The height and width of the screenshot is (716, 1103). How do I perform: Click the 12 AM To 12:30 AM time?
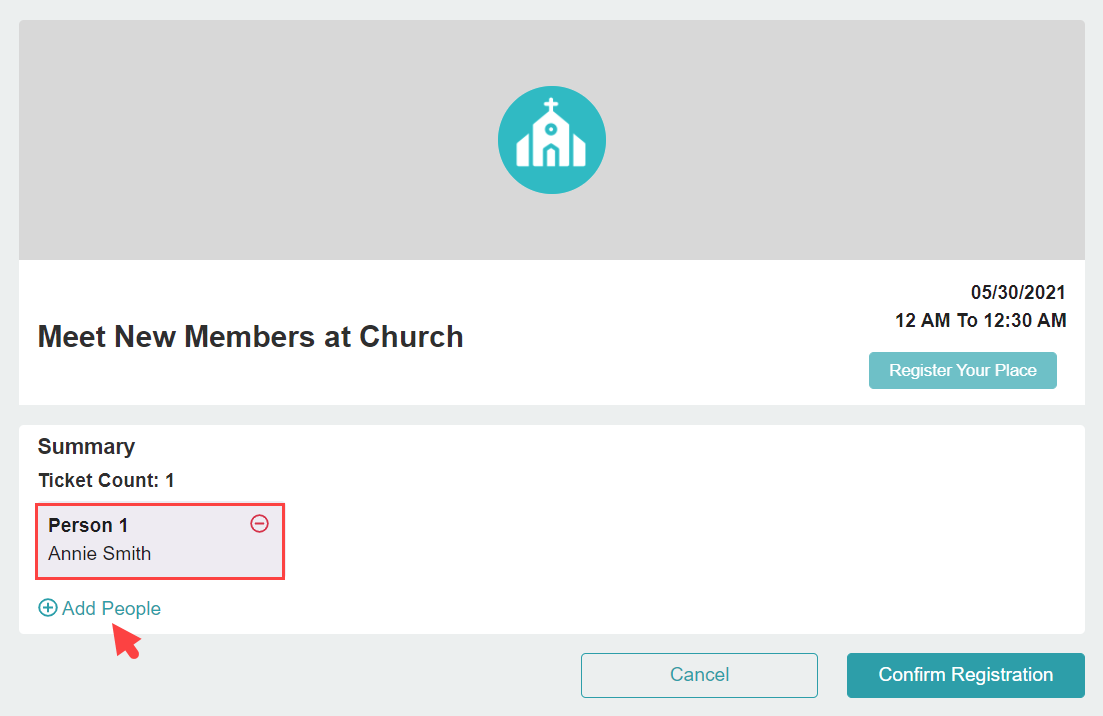pyautogui.click(x=980, y=320)
